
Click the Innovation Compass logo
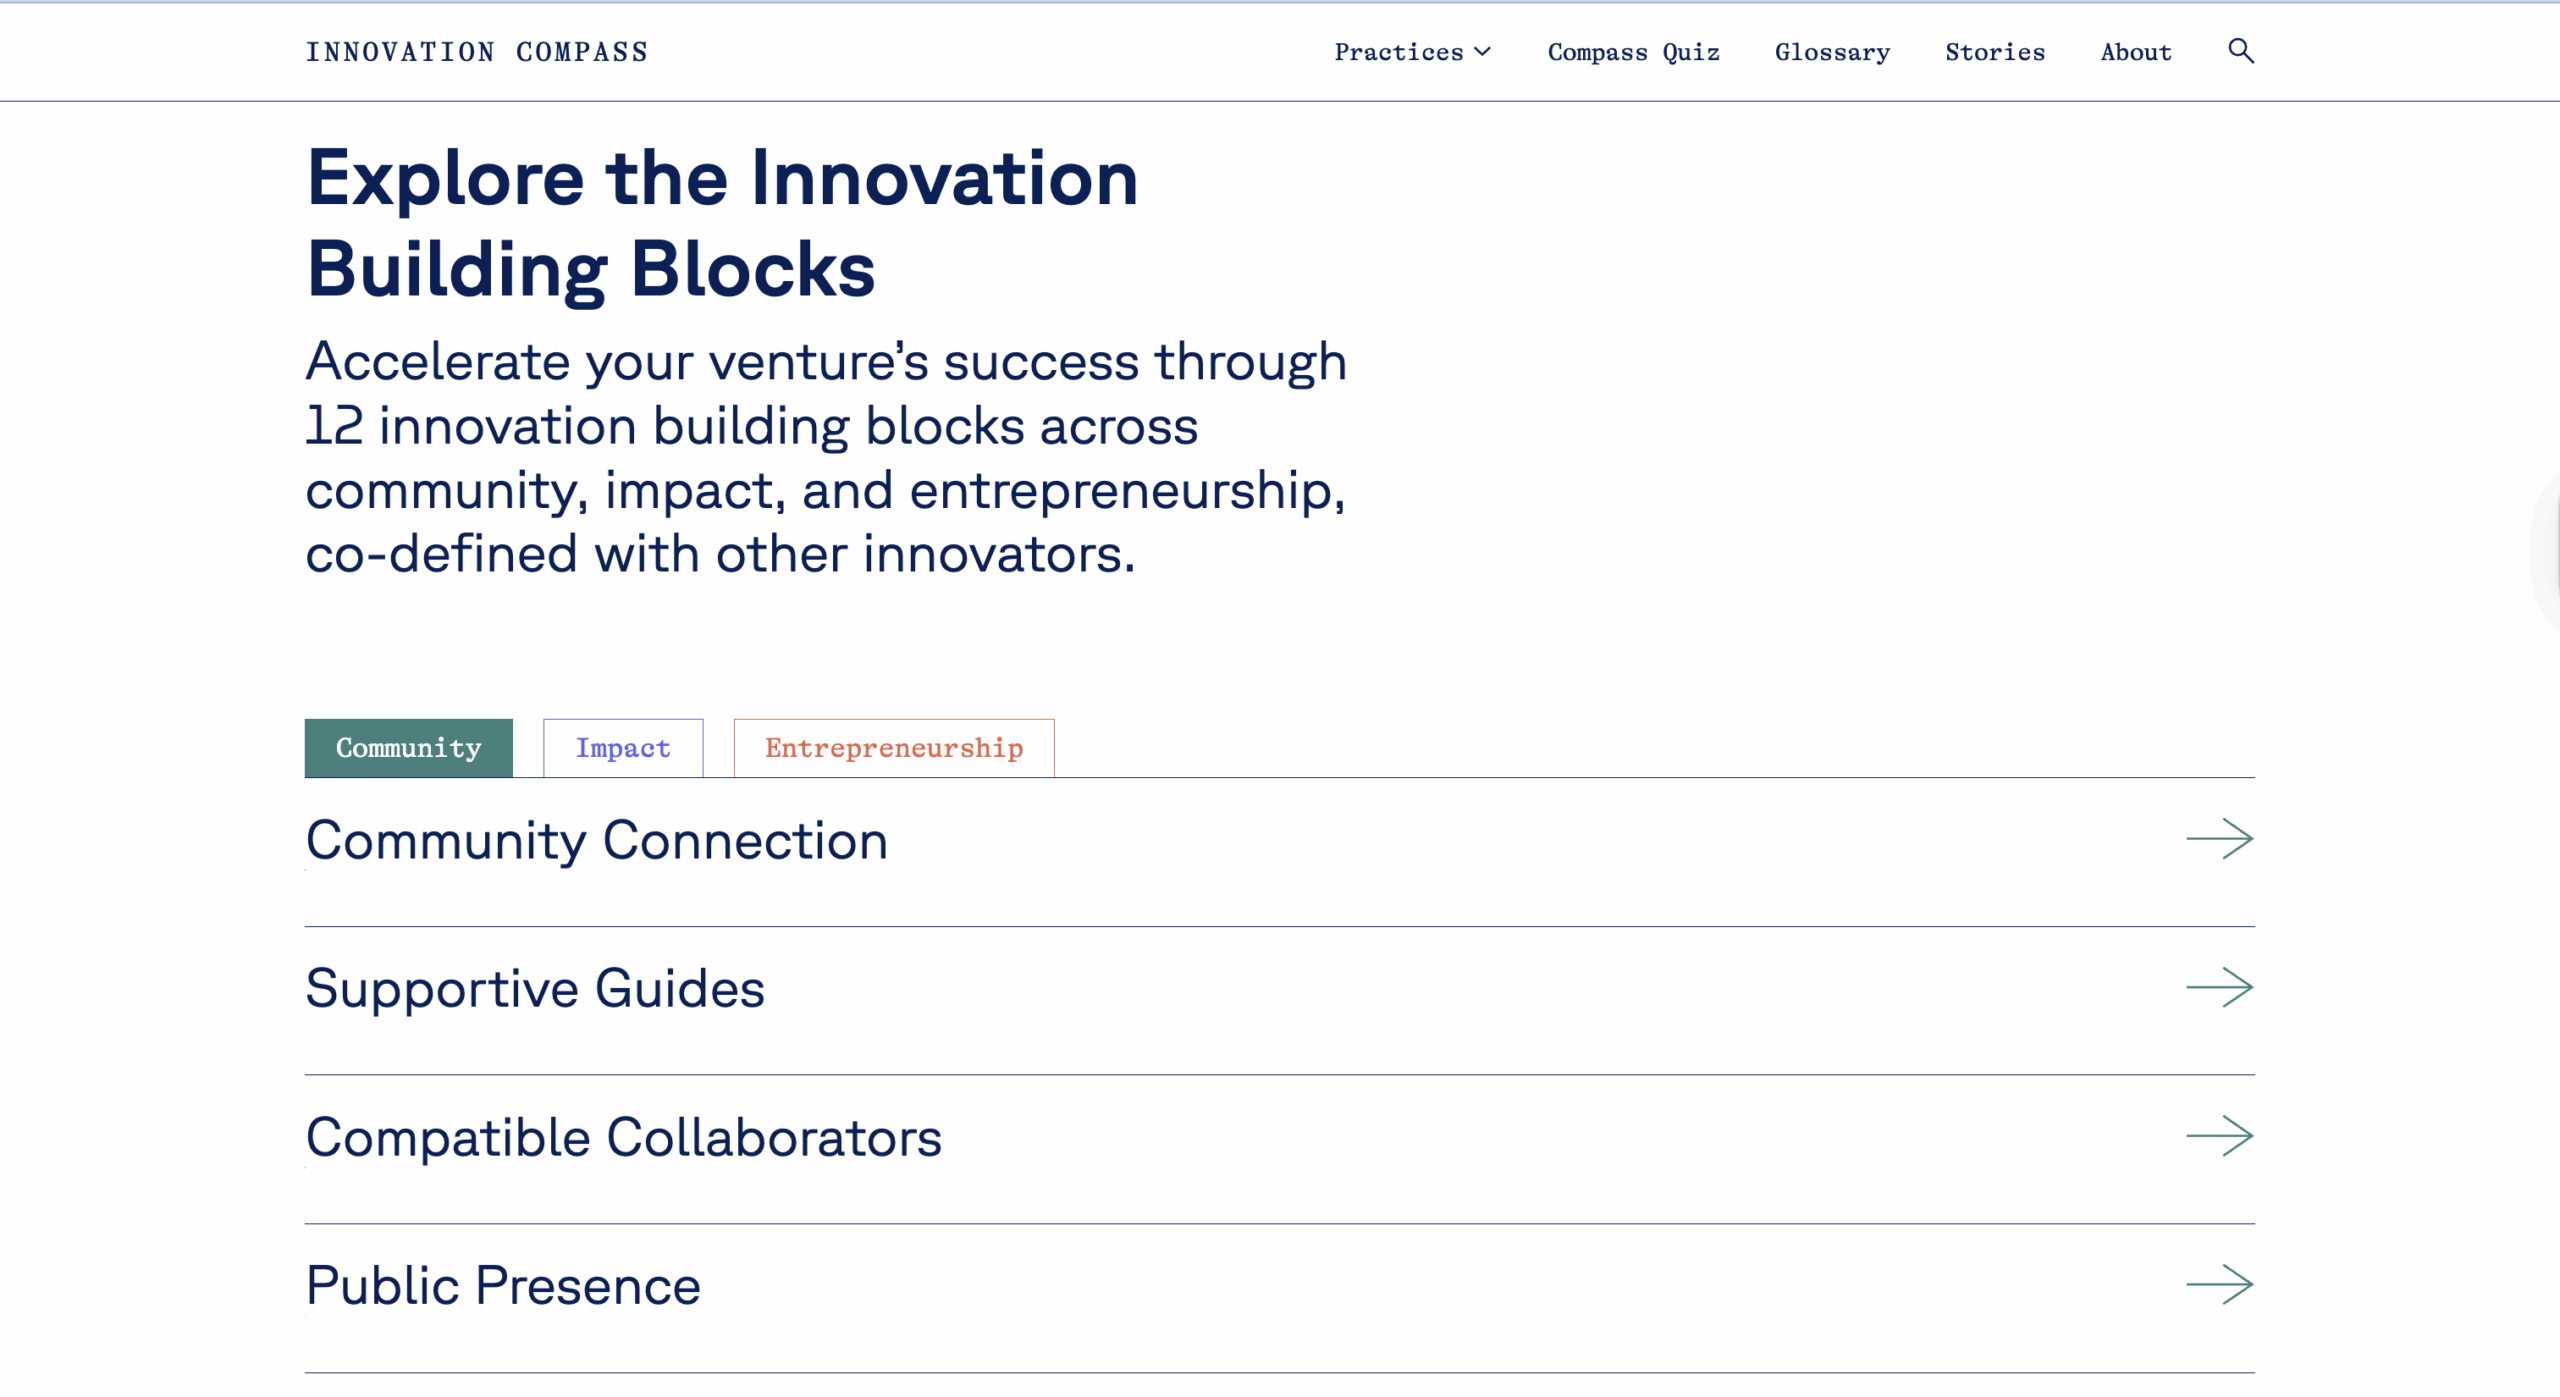[x=477, y=52]
